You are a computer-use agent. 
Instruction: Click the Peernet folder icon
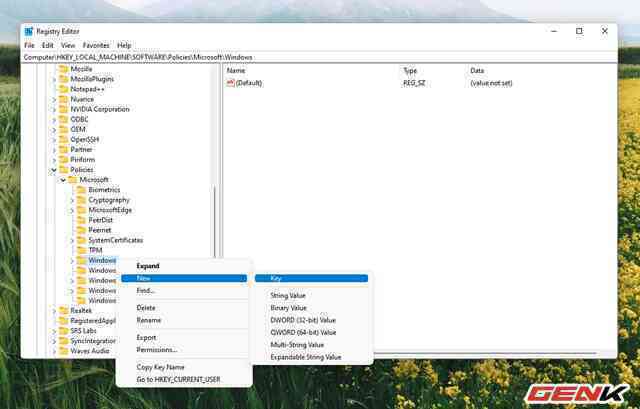tap(82, 230)
